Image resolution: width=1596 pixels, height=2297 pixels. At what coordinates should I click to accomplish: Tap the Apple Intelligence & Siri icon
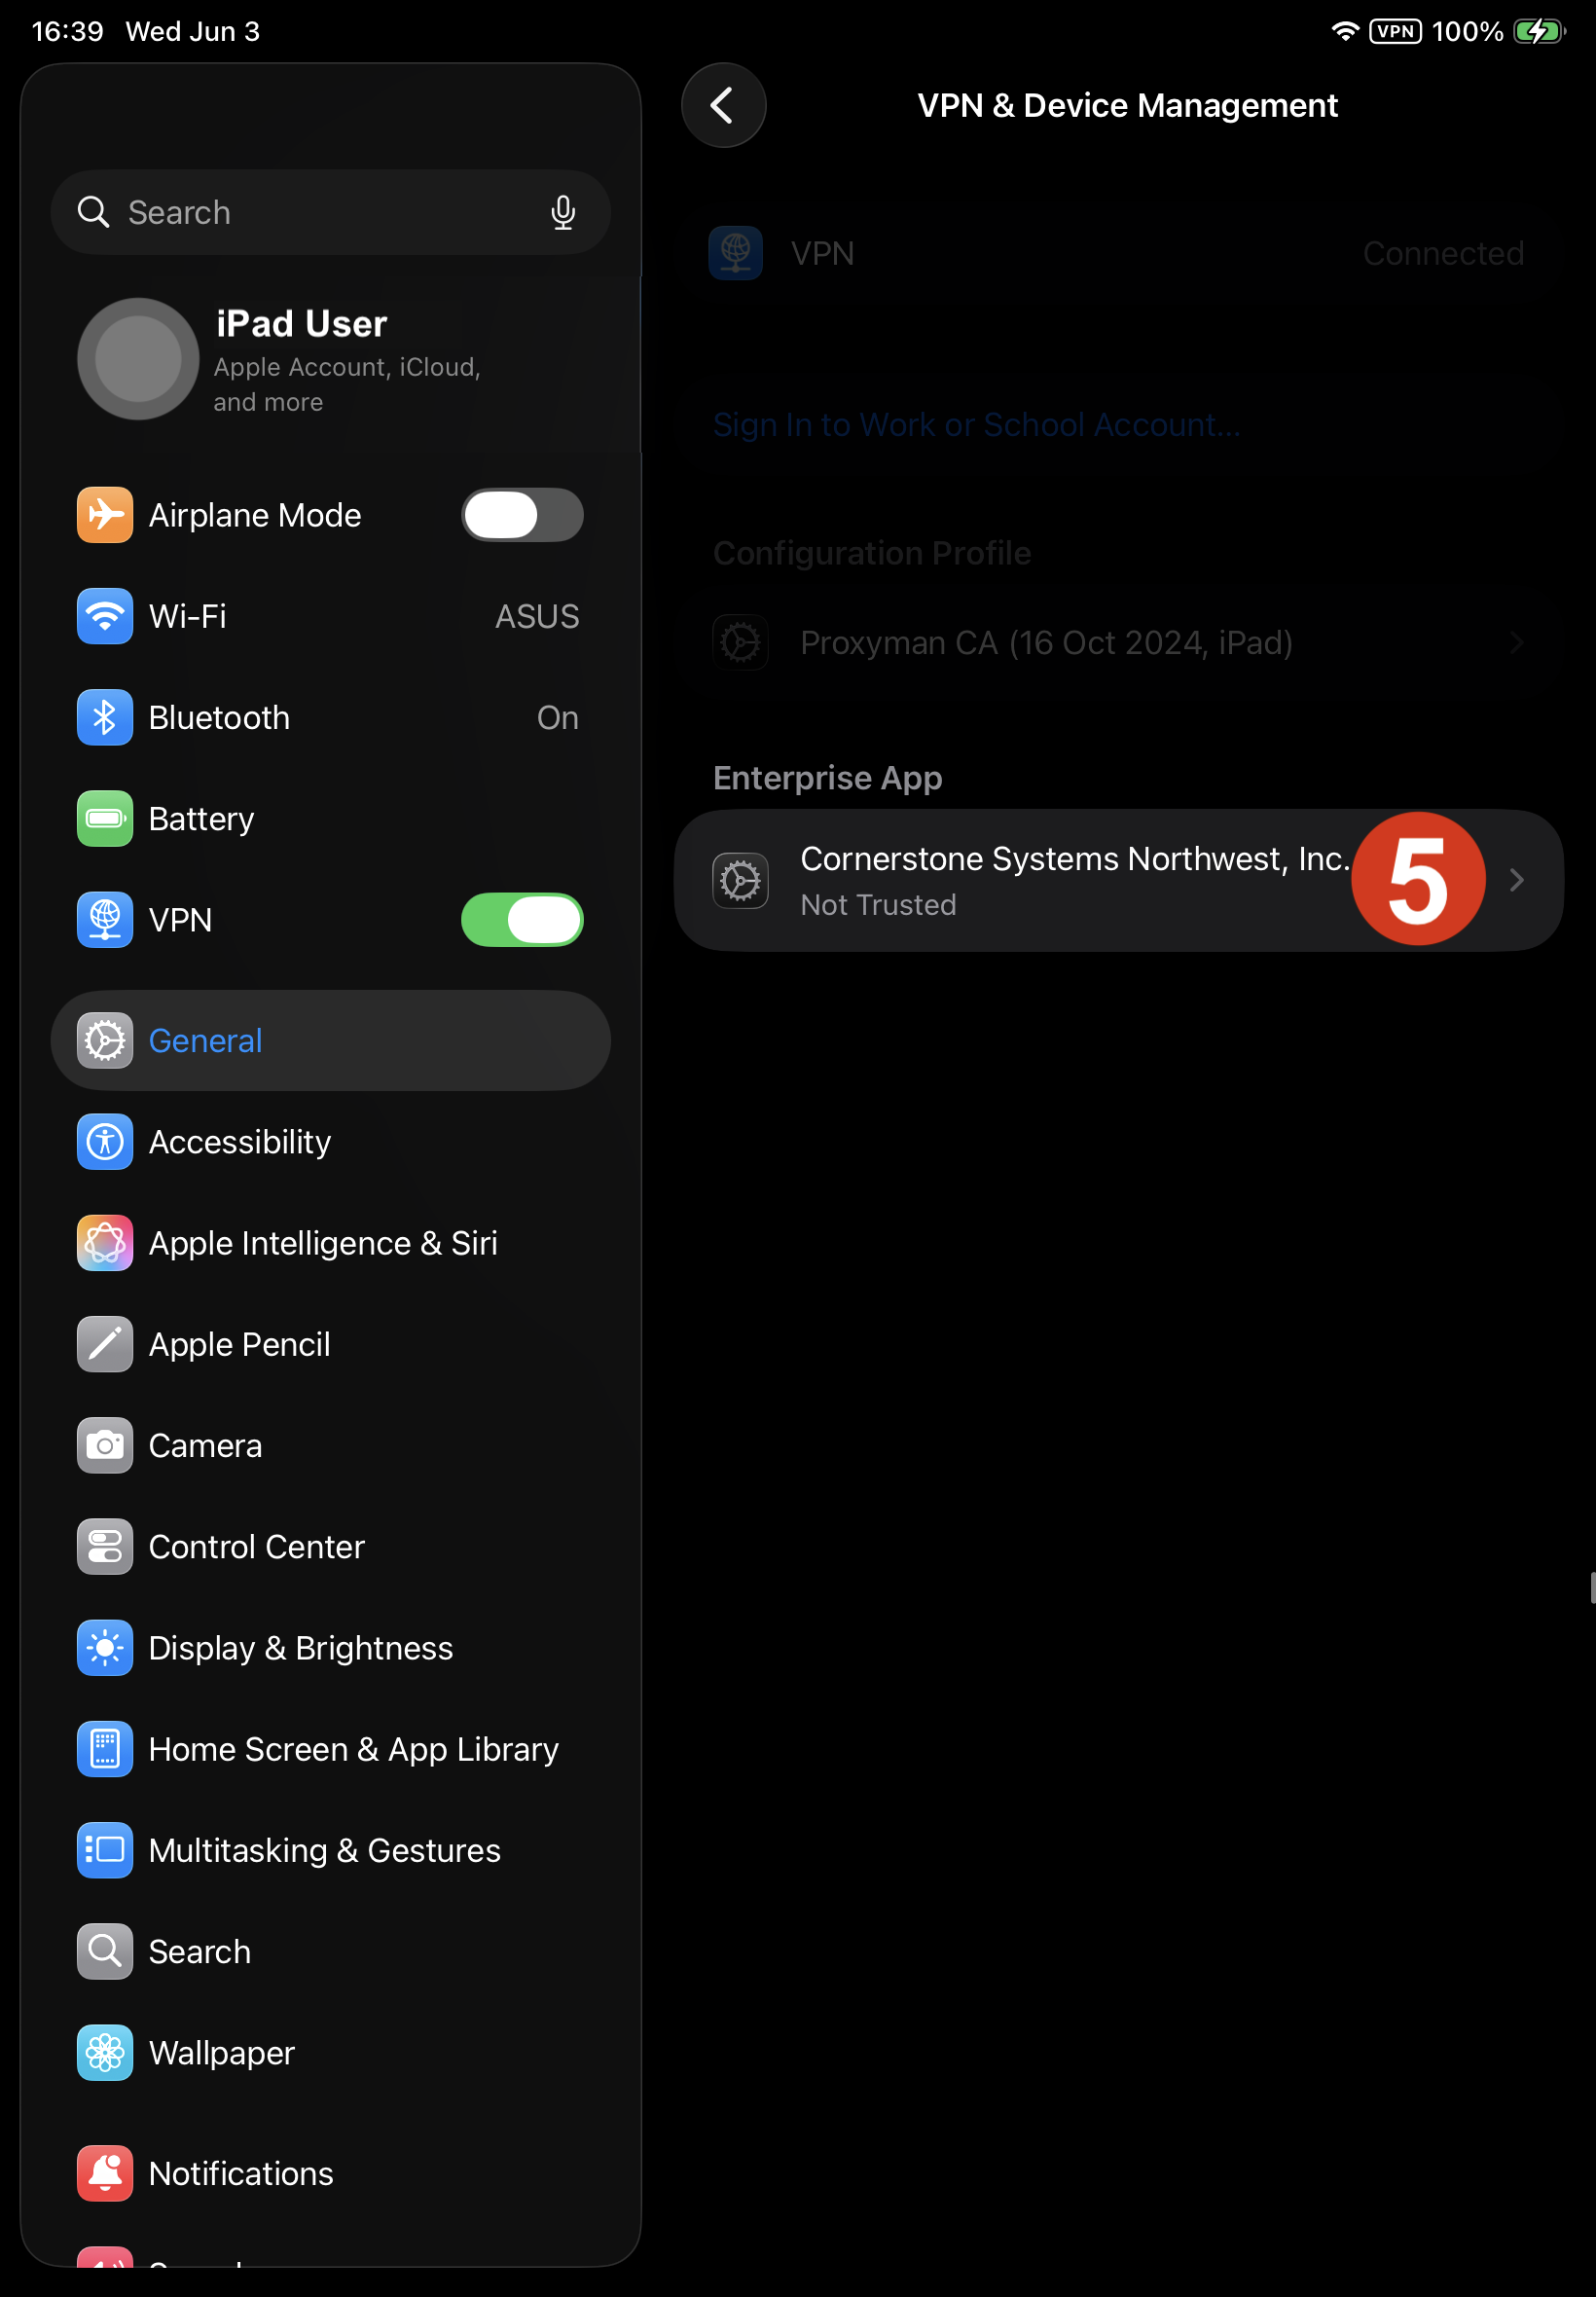[x=105, y=1243]
